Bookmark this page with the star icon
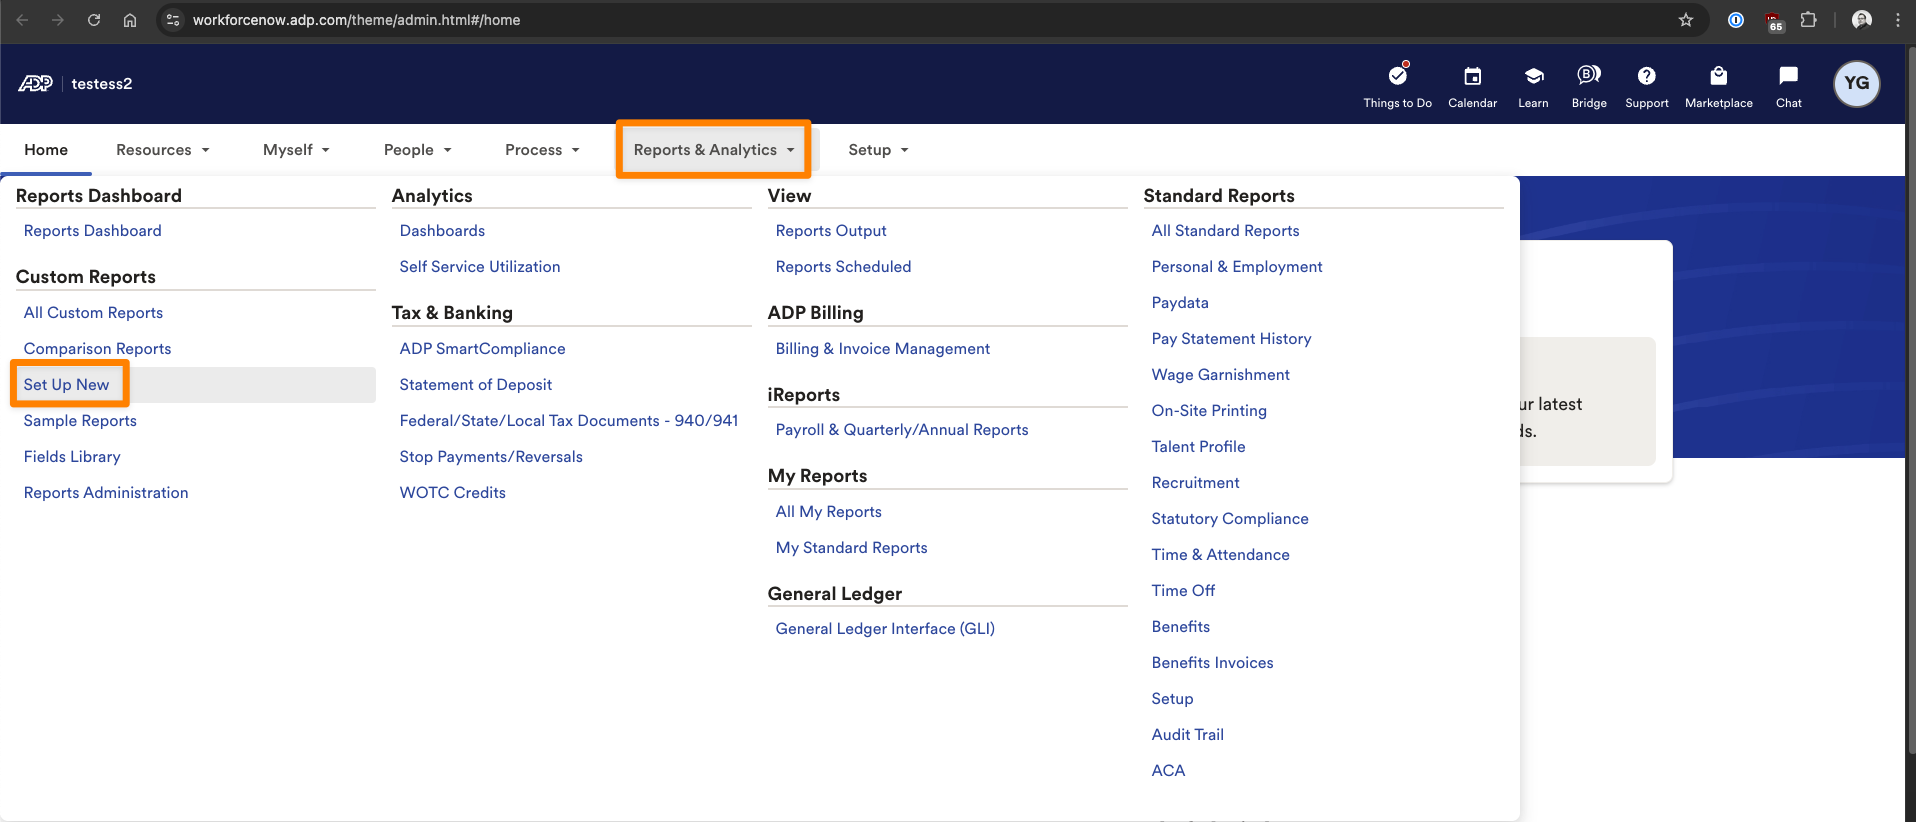 coord(1686,20)
